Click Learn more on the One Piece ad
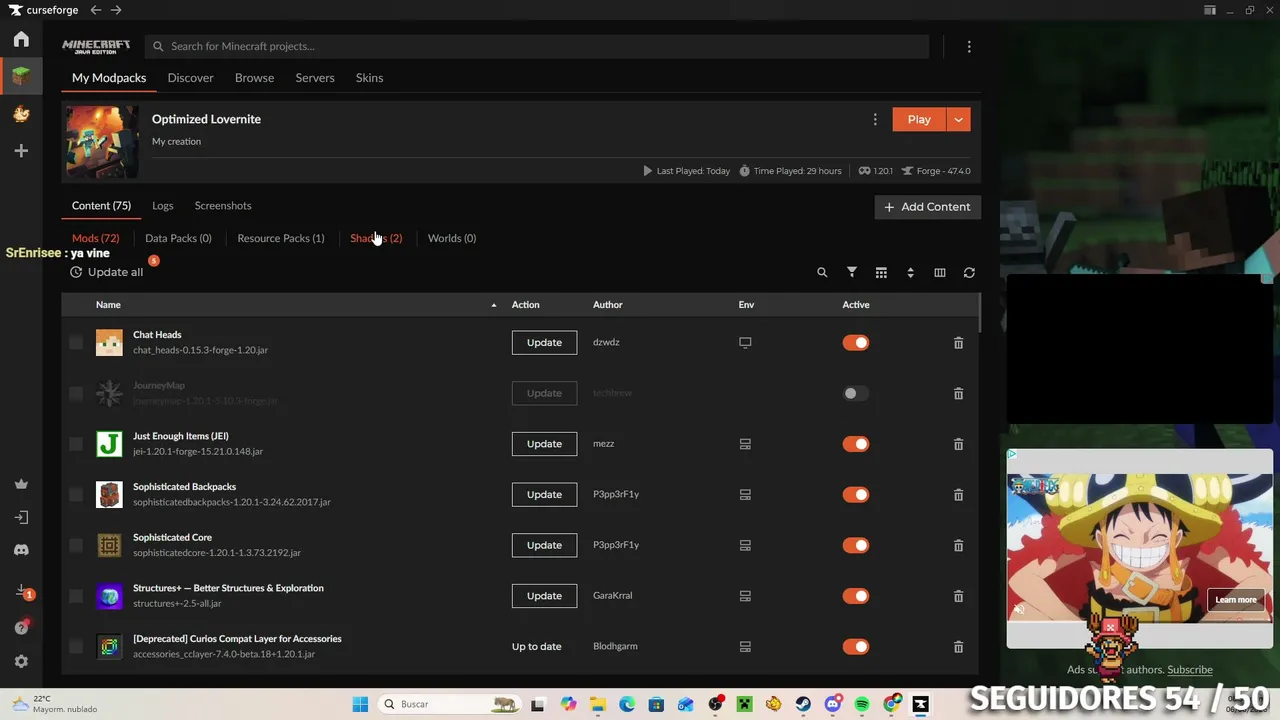1280x720 pixels. coord(1236,600)
